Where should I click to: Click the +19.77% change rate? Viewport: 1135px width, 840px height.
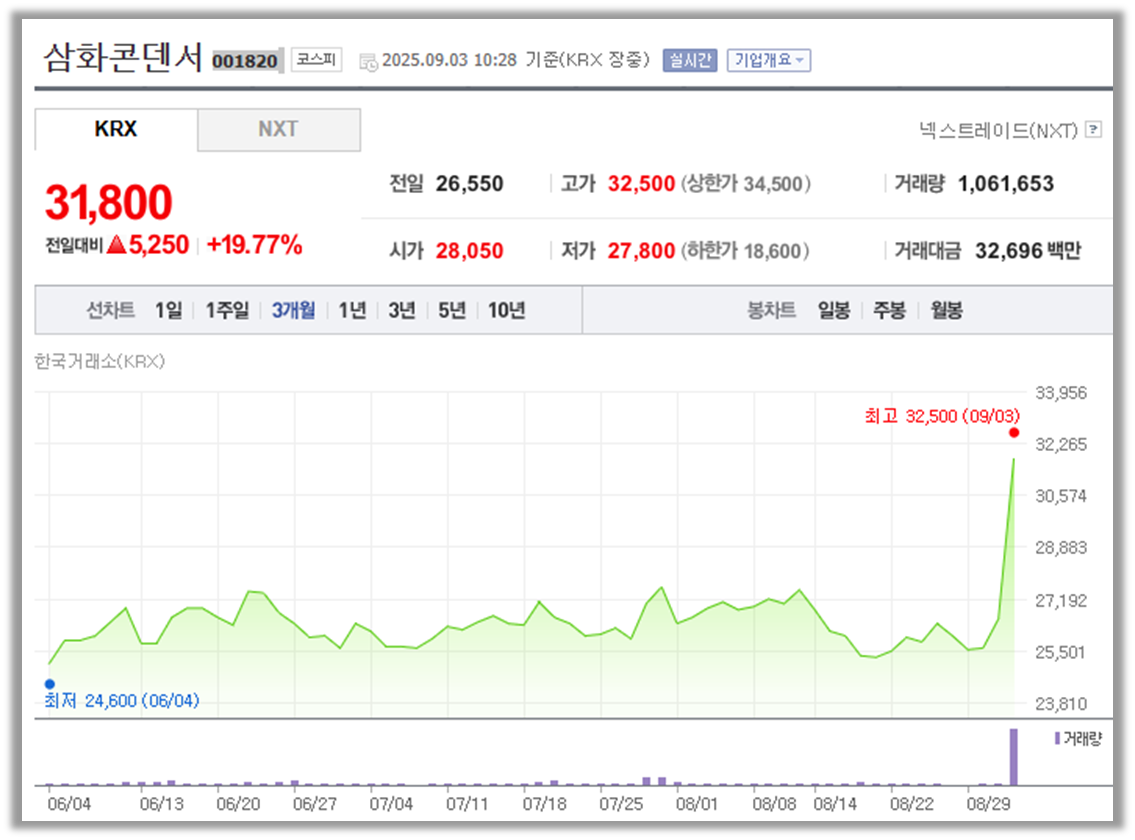pos(254,245)
